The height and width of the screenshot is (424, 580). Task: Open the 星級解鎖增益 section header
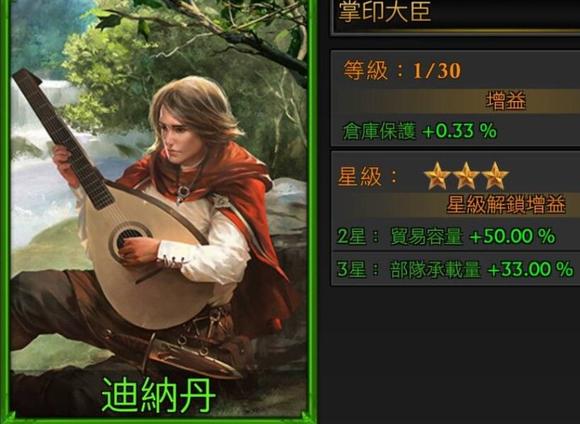(456, 204)
